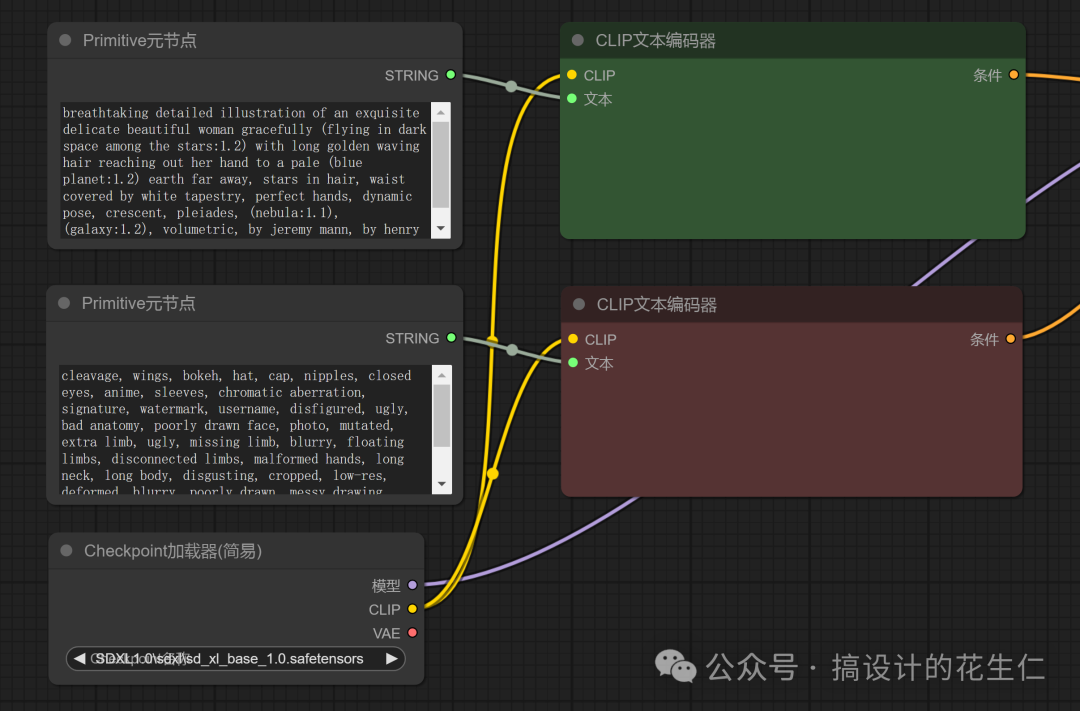The height and width of the screenshot is (711, 1080).
Task: Click the STRING output port above the breathtaking prompt
Action: pos(450,74)
